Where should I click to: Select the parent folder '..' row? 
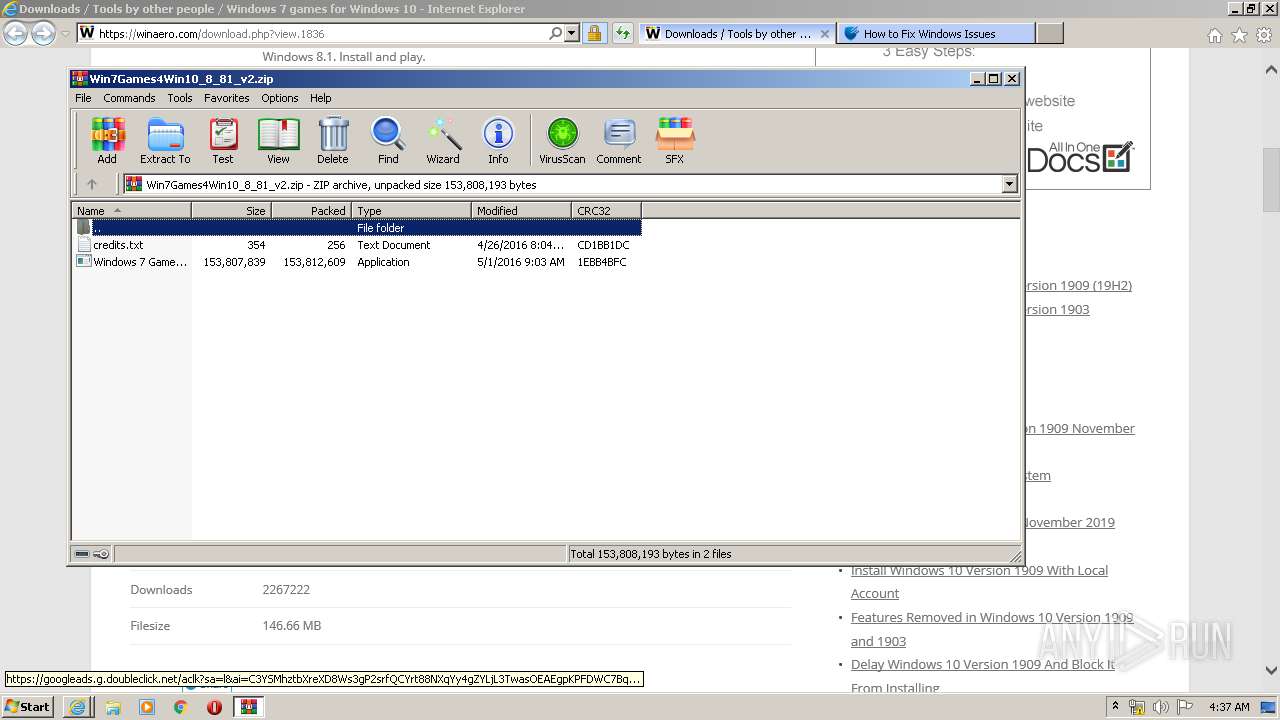[358, 227]
